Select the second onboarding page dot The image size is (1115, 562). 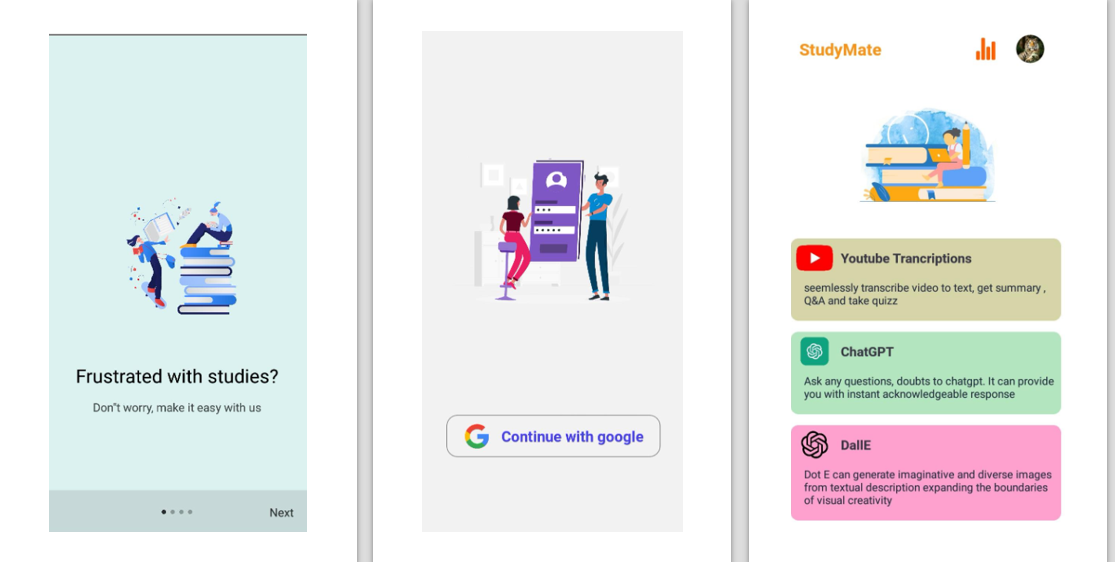pos(172,511)
